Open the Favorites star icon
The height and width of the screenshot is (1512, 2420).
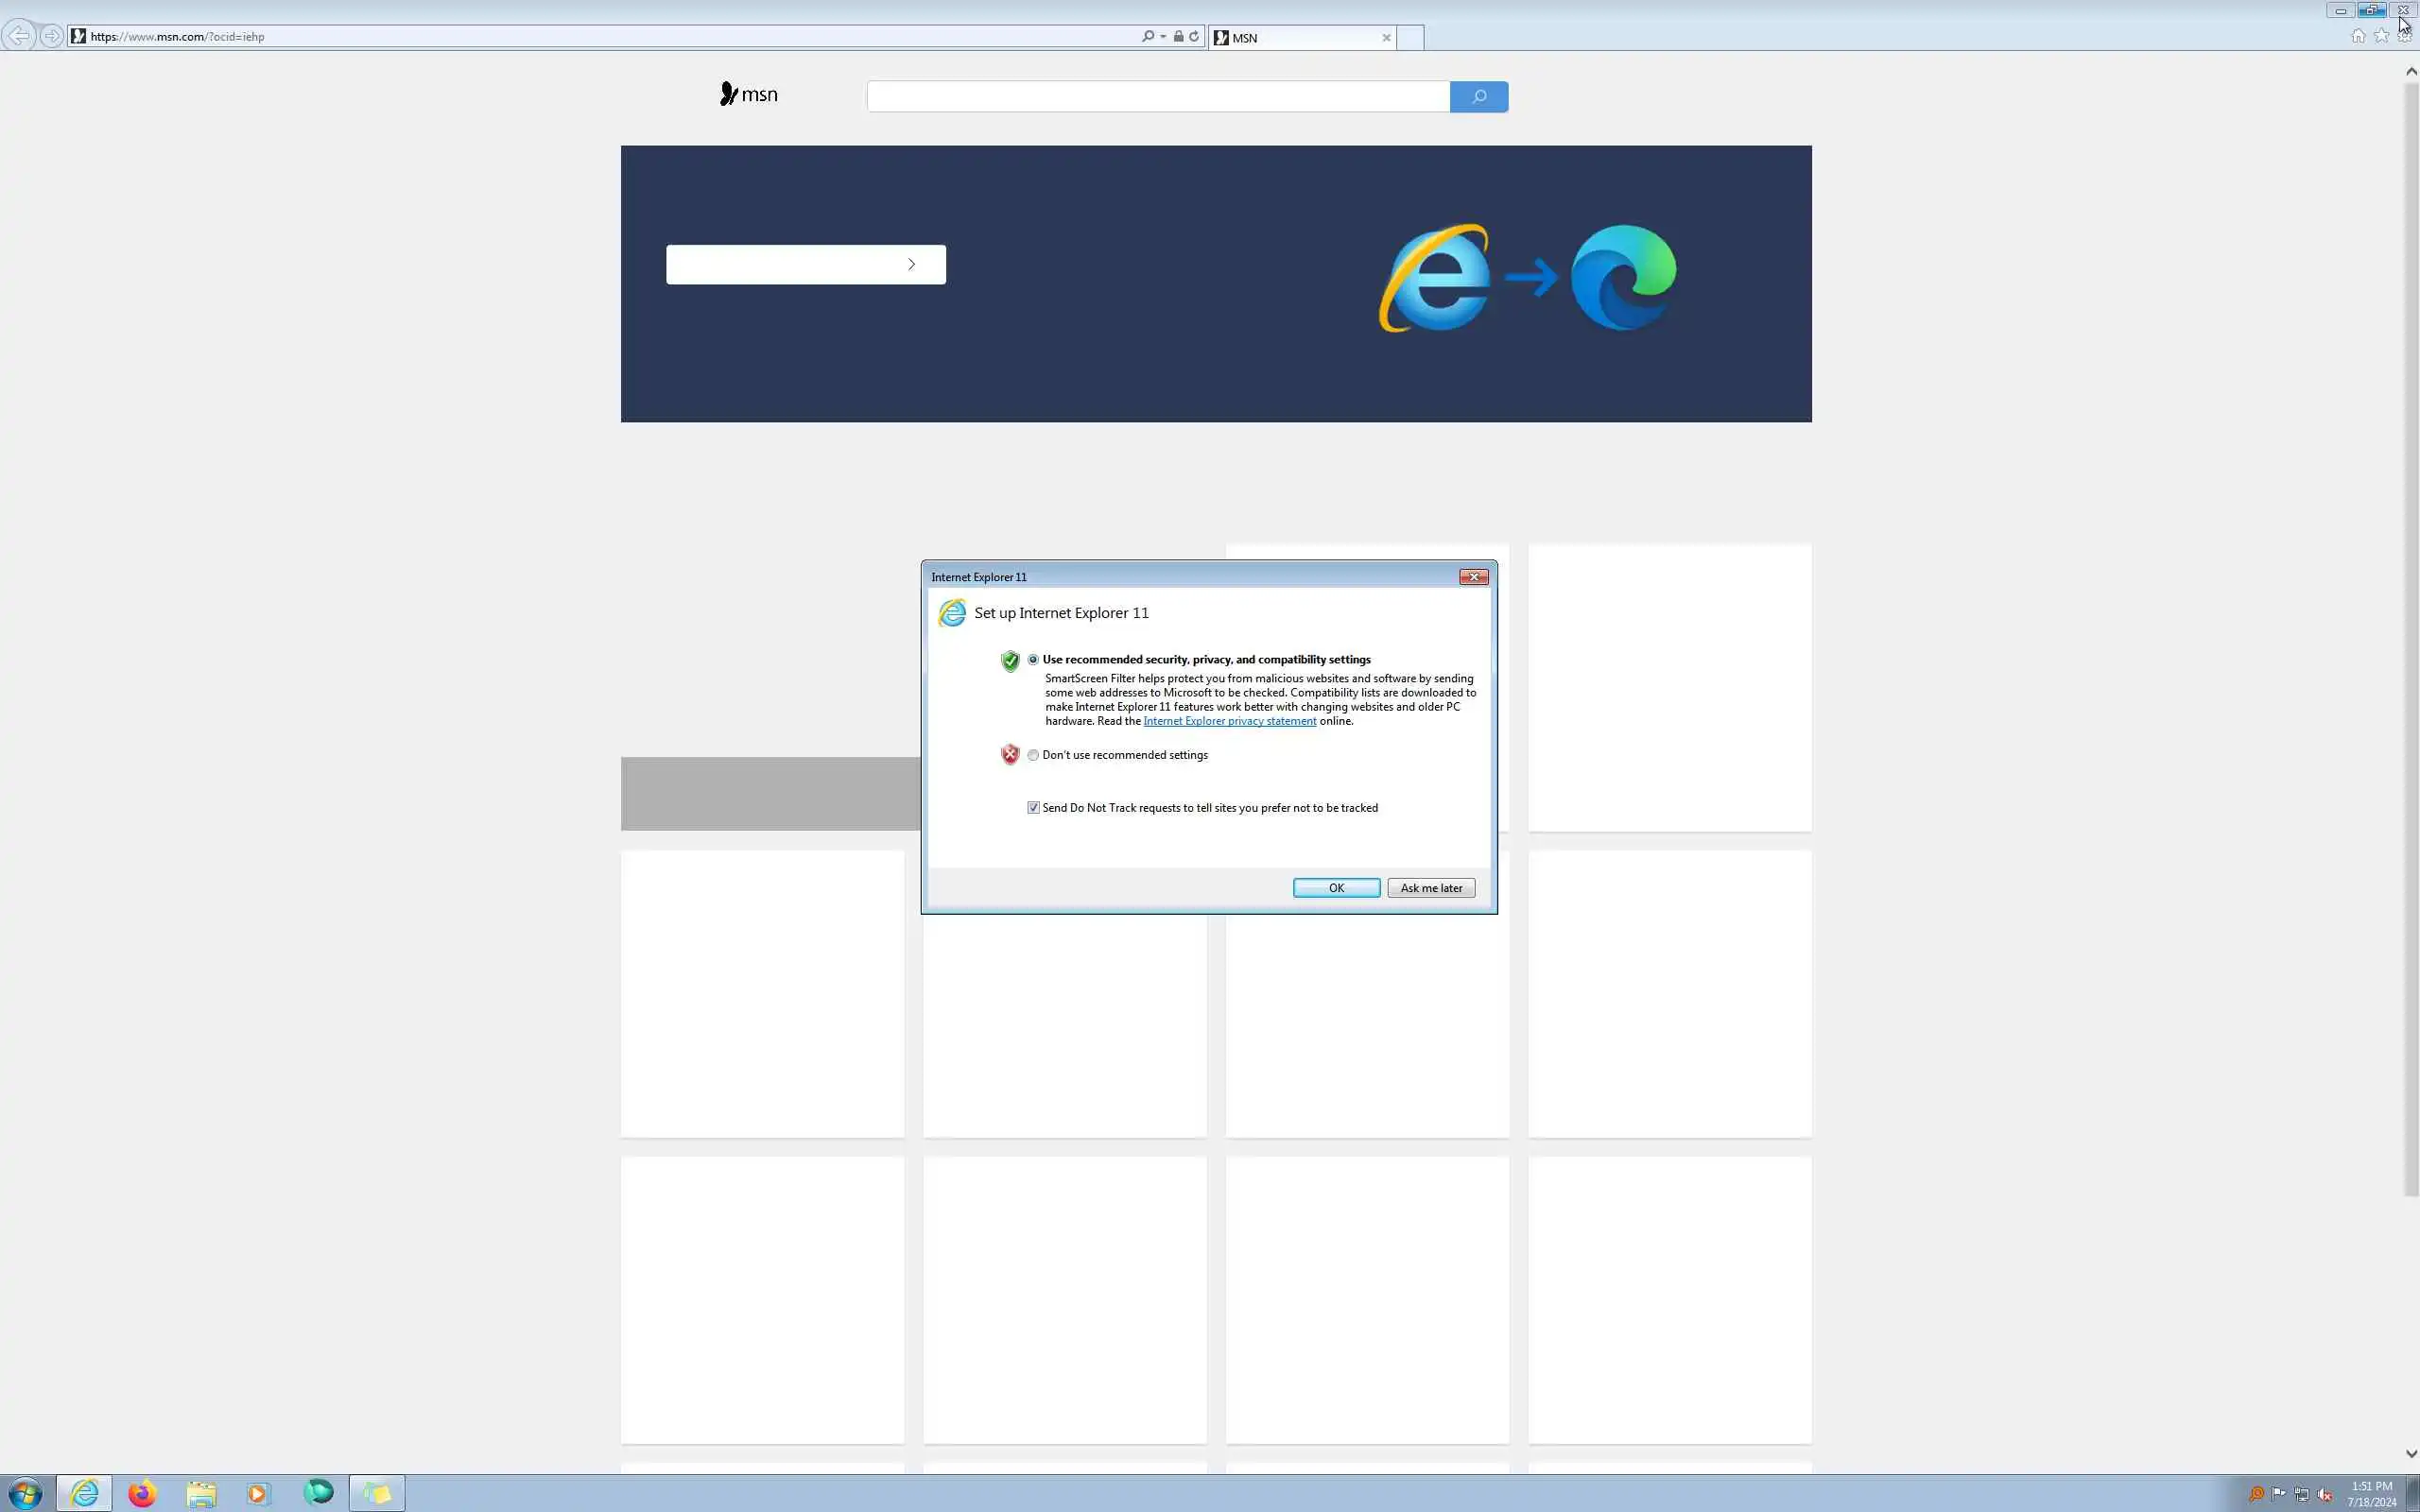click(2381, 36)
